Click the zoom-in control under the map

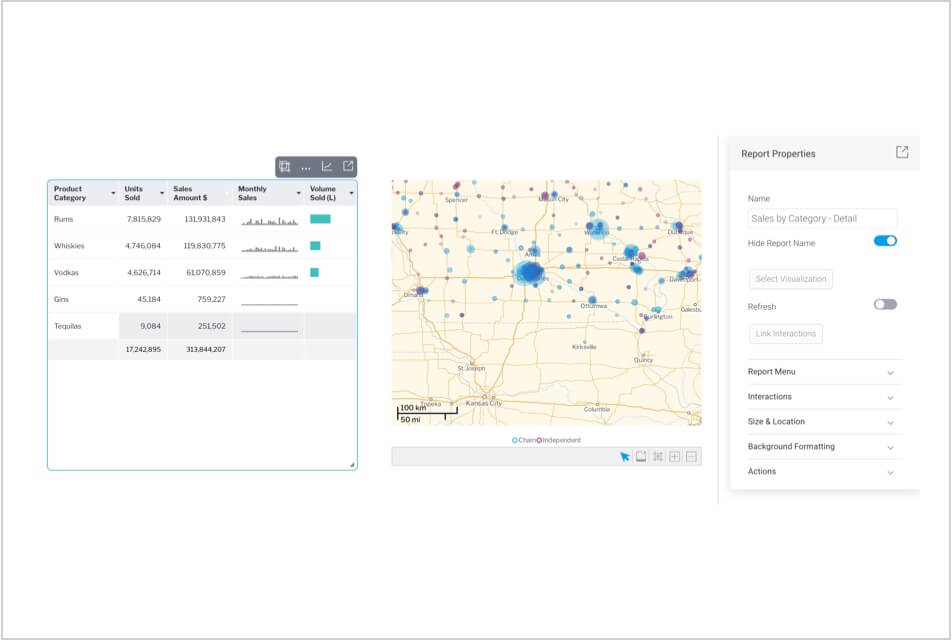click(x=675, y=457)
